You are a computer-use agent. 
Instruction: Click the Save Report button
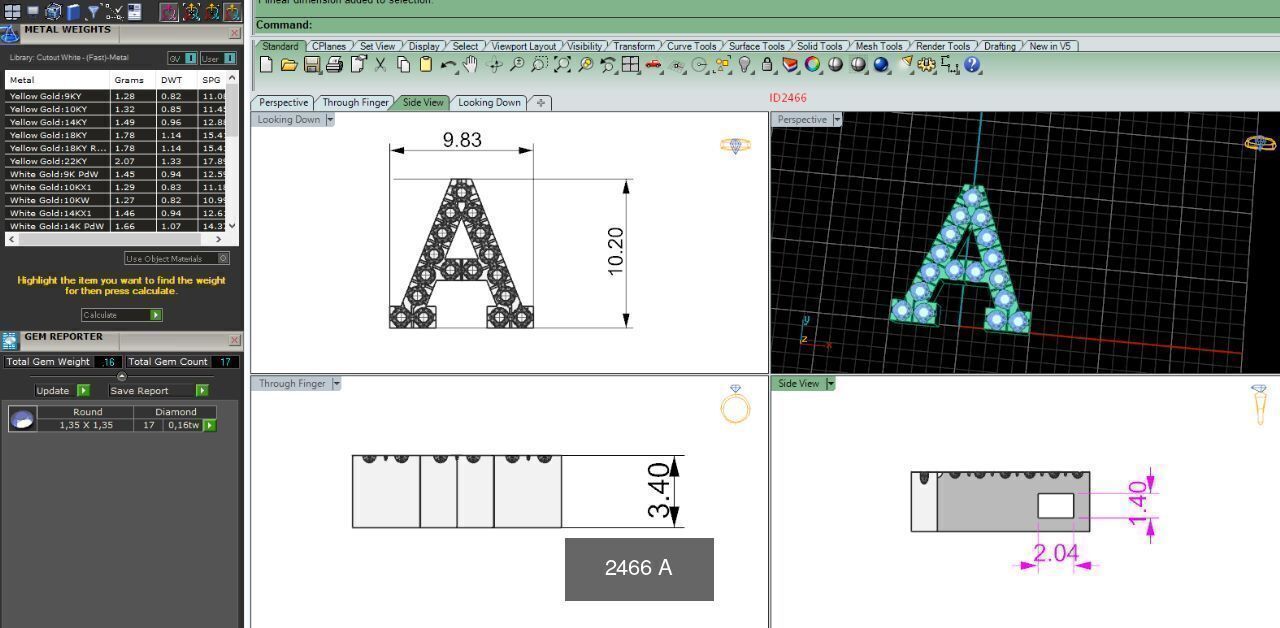[158, 391]
